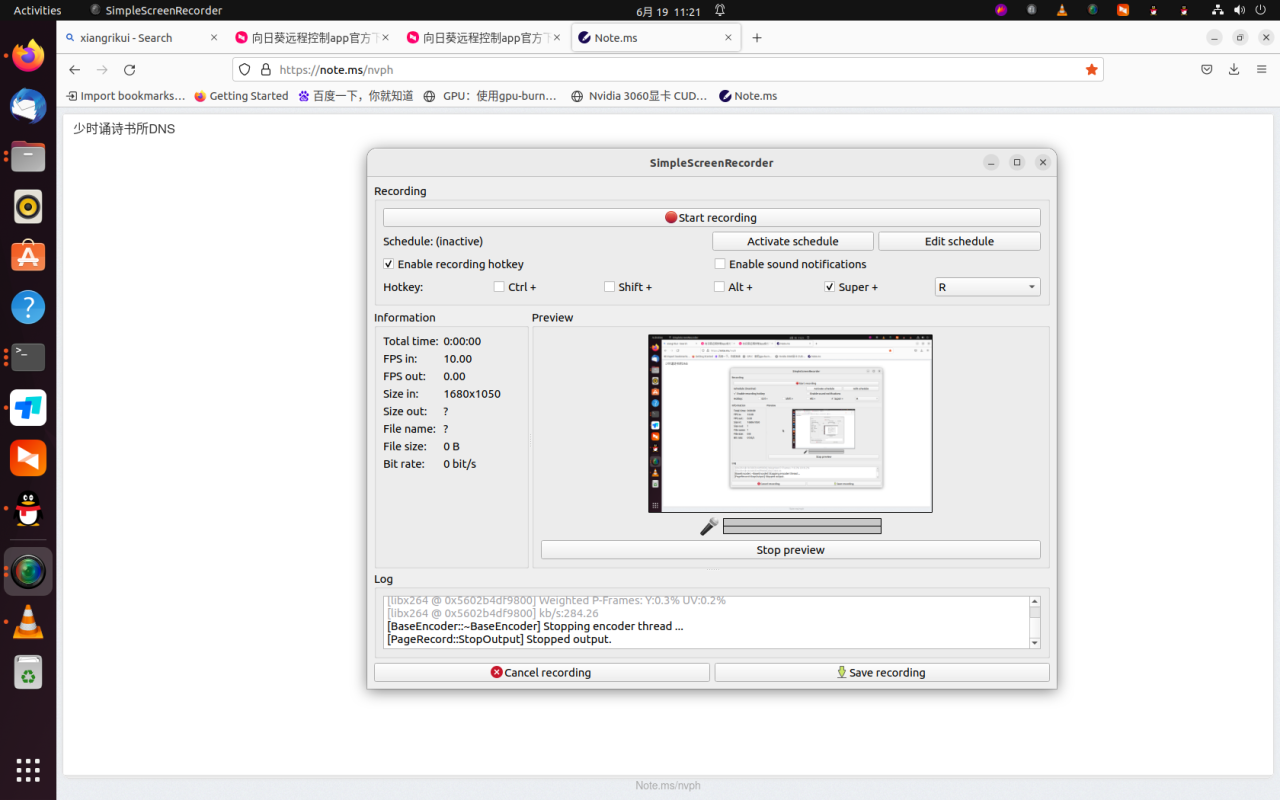Open the Help icon in dock

pos(28,307)
